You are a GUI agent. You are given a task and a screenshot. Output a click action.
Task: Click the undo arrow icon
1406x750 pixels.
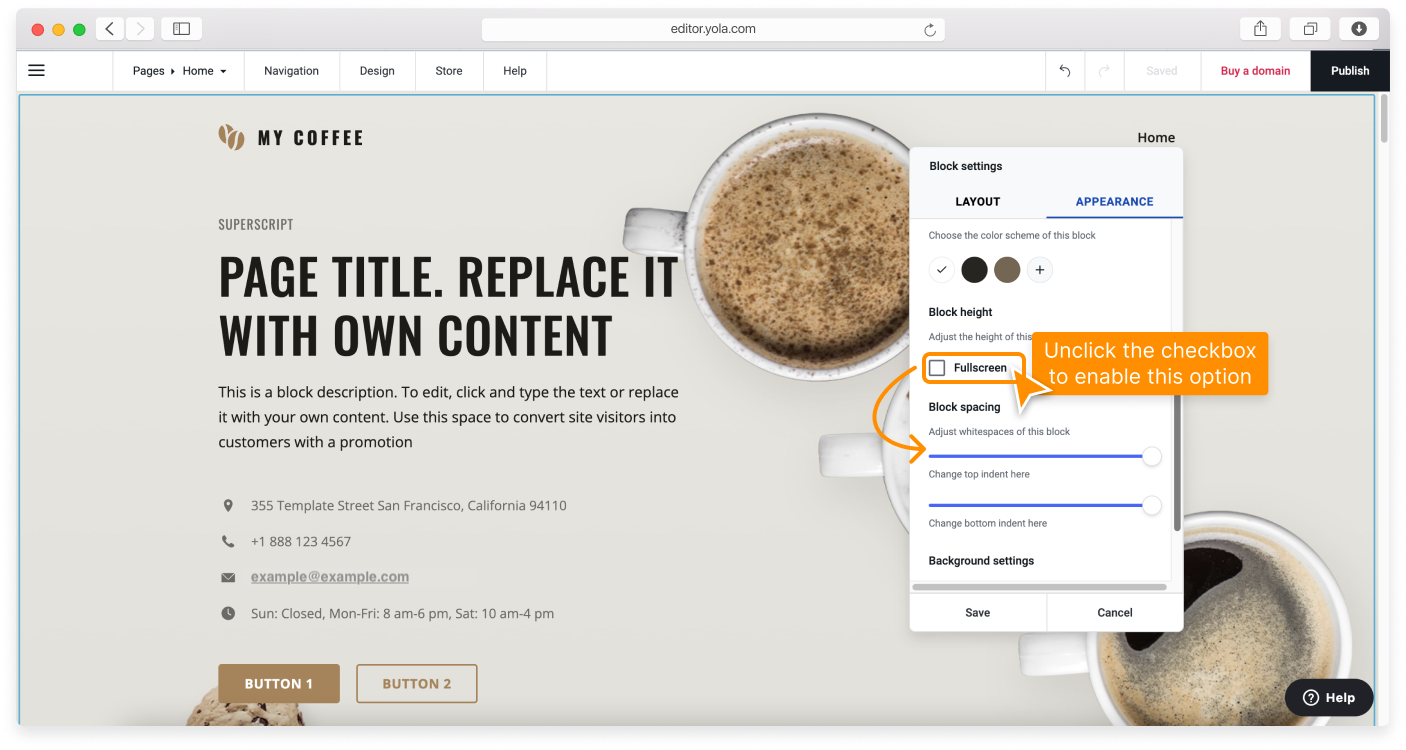tap(1065, 71)
